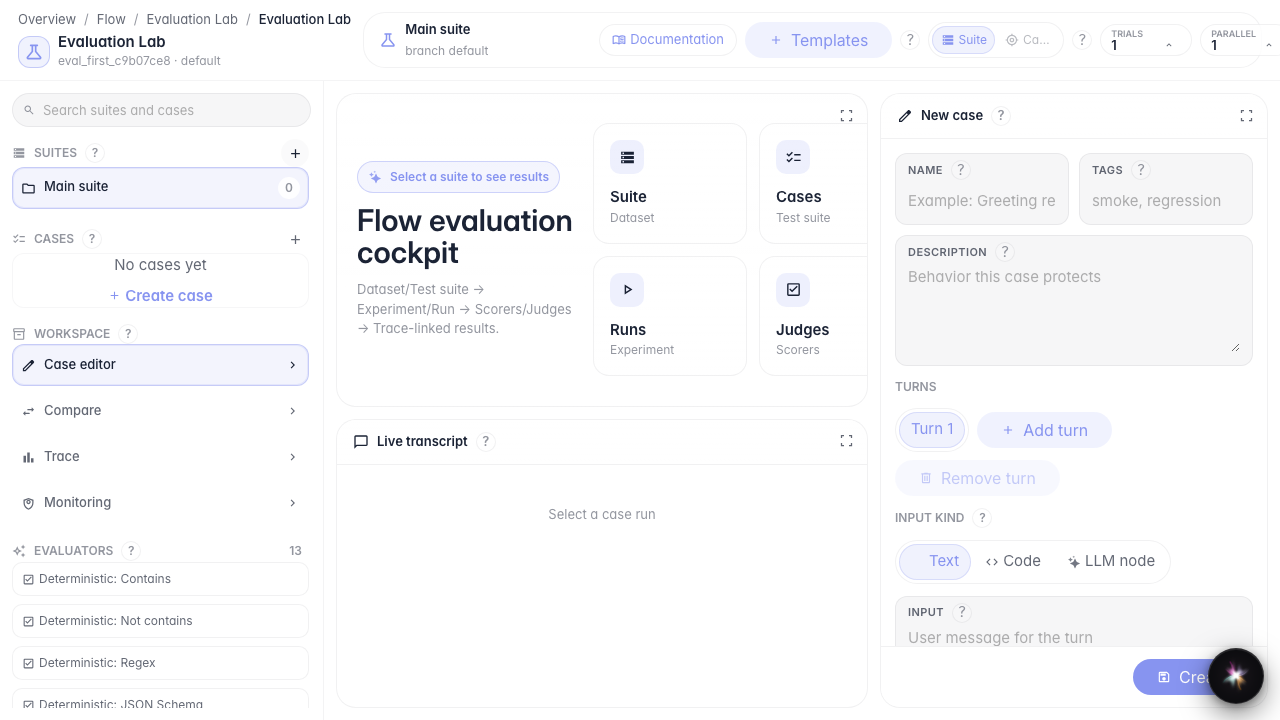Image resolution: width=1280 pixels, height=720 pixels.
Task: Open the Templates button
Action: pos(818,40)
